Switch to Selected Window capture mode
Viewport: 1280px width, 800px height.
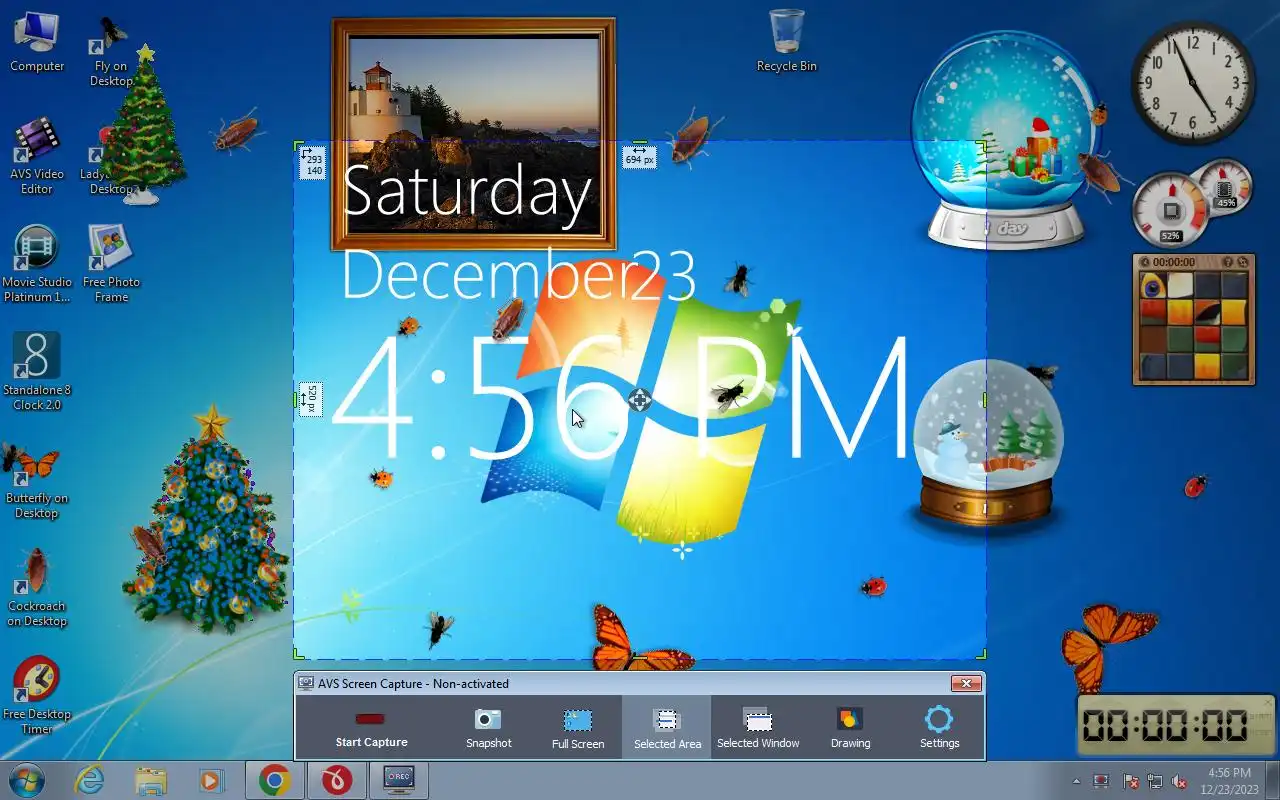pyautogui.click(x=758, y=727)
